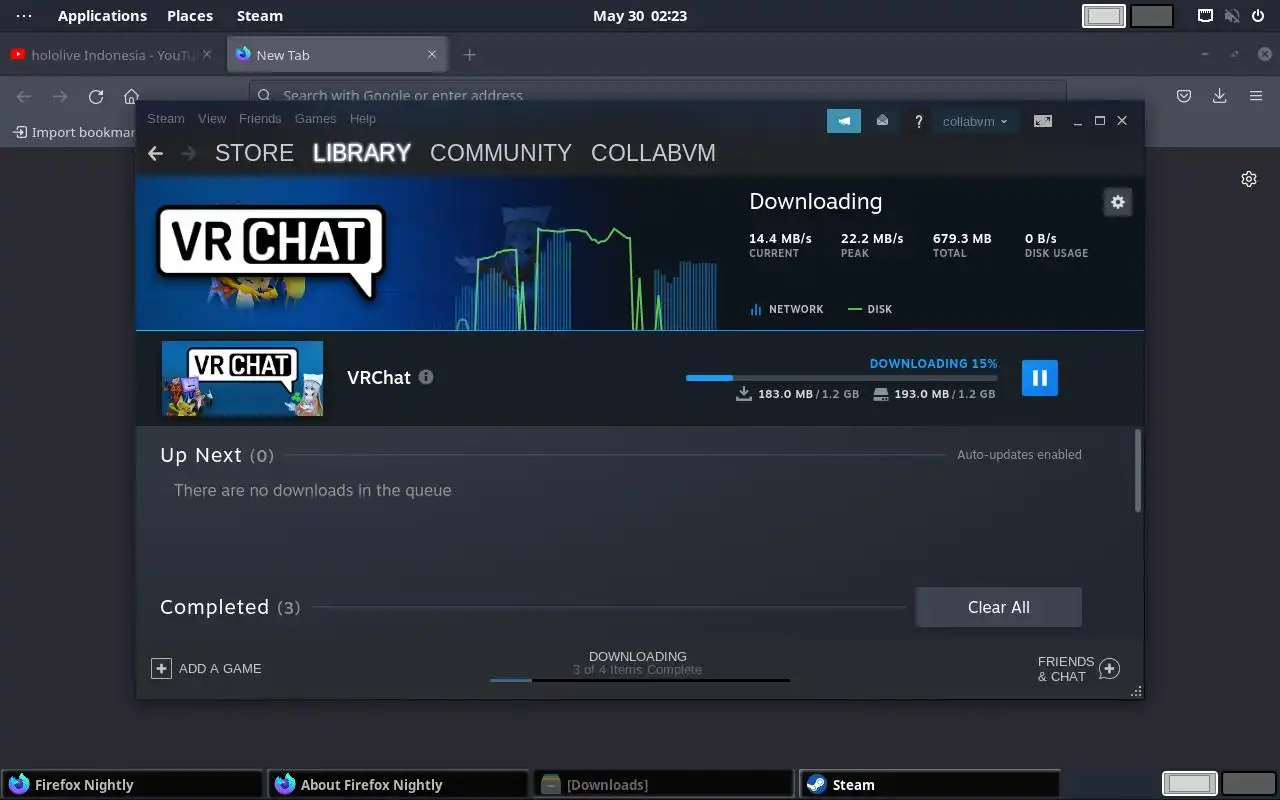The height and width of the screenshot is (800, 1280).
Task: Switch to the COMMUNITY tab
Action: click(x=501, y=153)
